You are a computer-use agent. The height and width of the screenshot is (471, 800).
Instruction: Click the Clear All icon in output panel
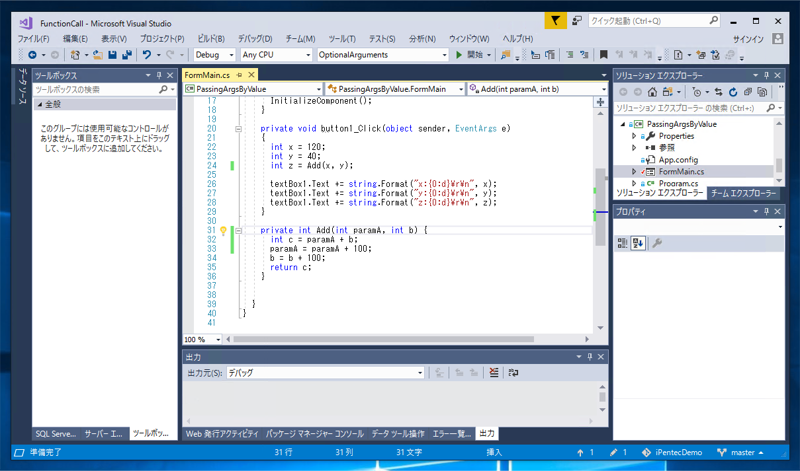click(x=494, y=373)
